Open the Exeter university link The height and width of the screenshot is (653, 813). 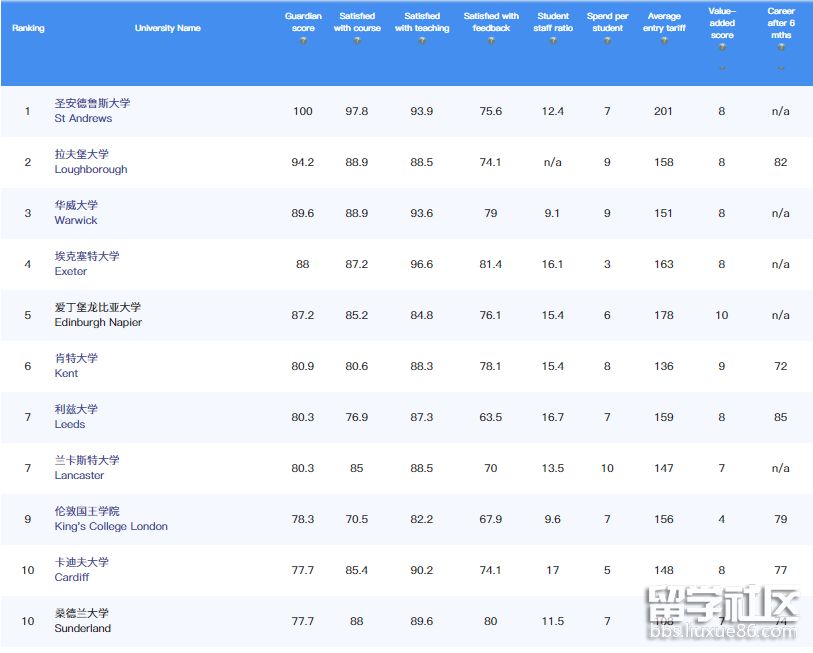coord(71,271)
